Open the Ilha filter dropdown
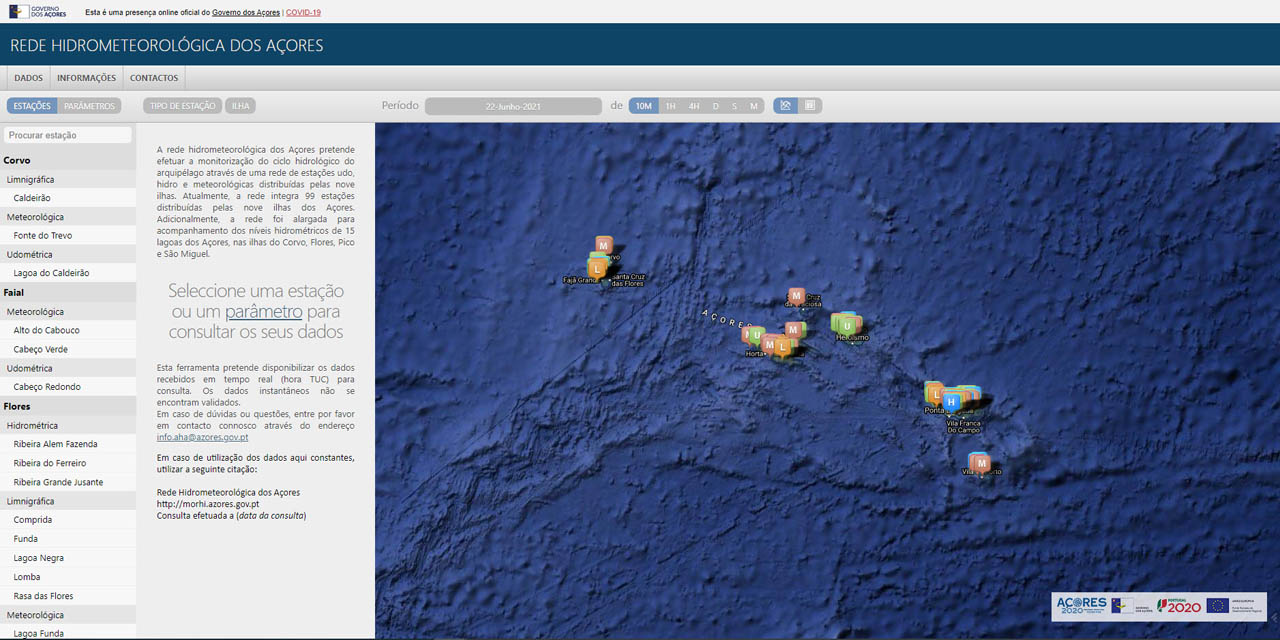The height and width of the screenshot is (640, 1280). click(240, 106)
